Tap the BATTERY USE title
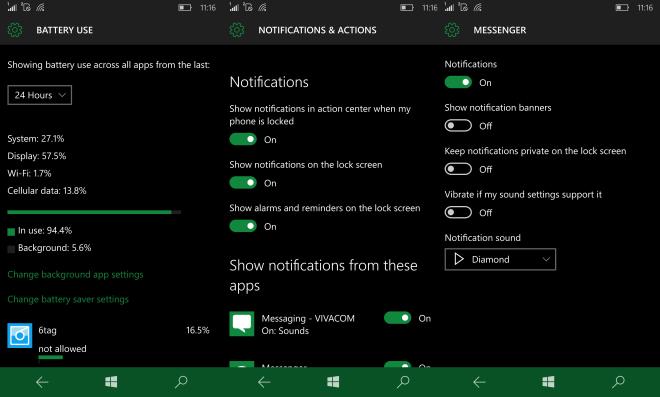Screen dimensions: 660x397 coord(64,30)
